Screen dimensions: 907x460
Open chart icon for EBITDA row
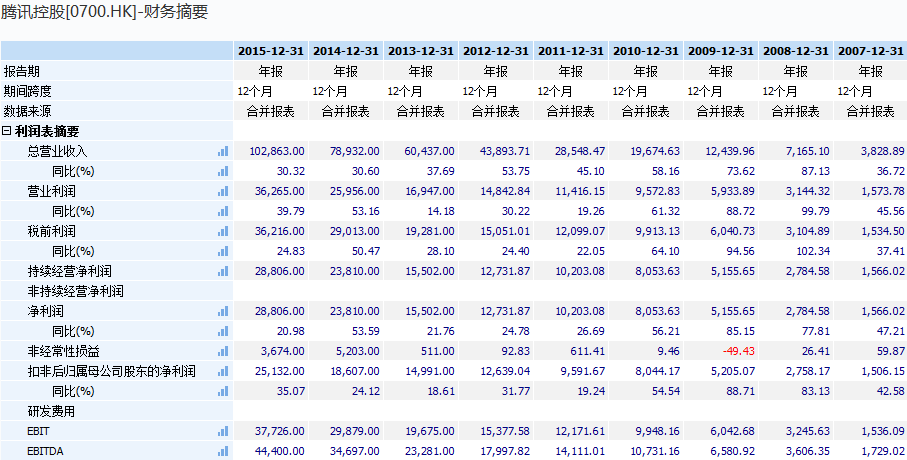pyautogui.click(x=223, y=451)
